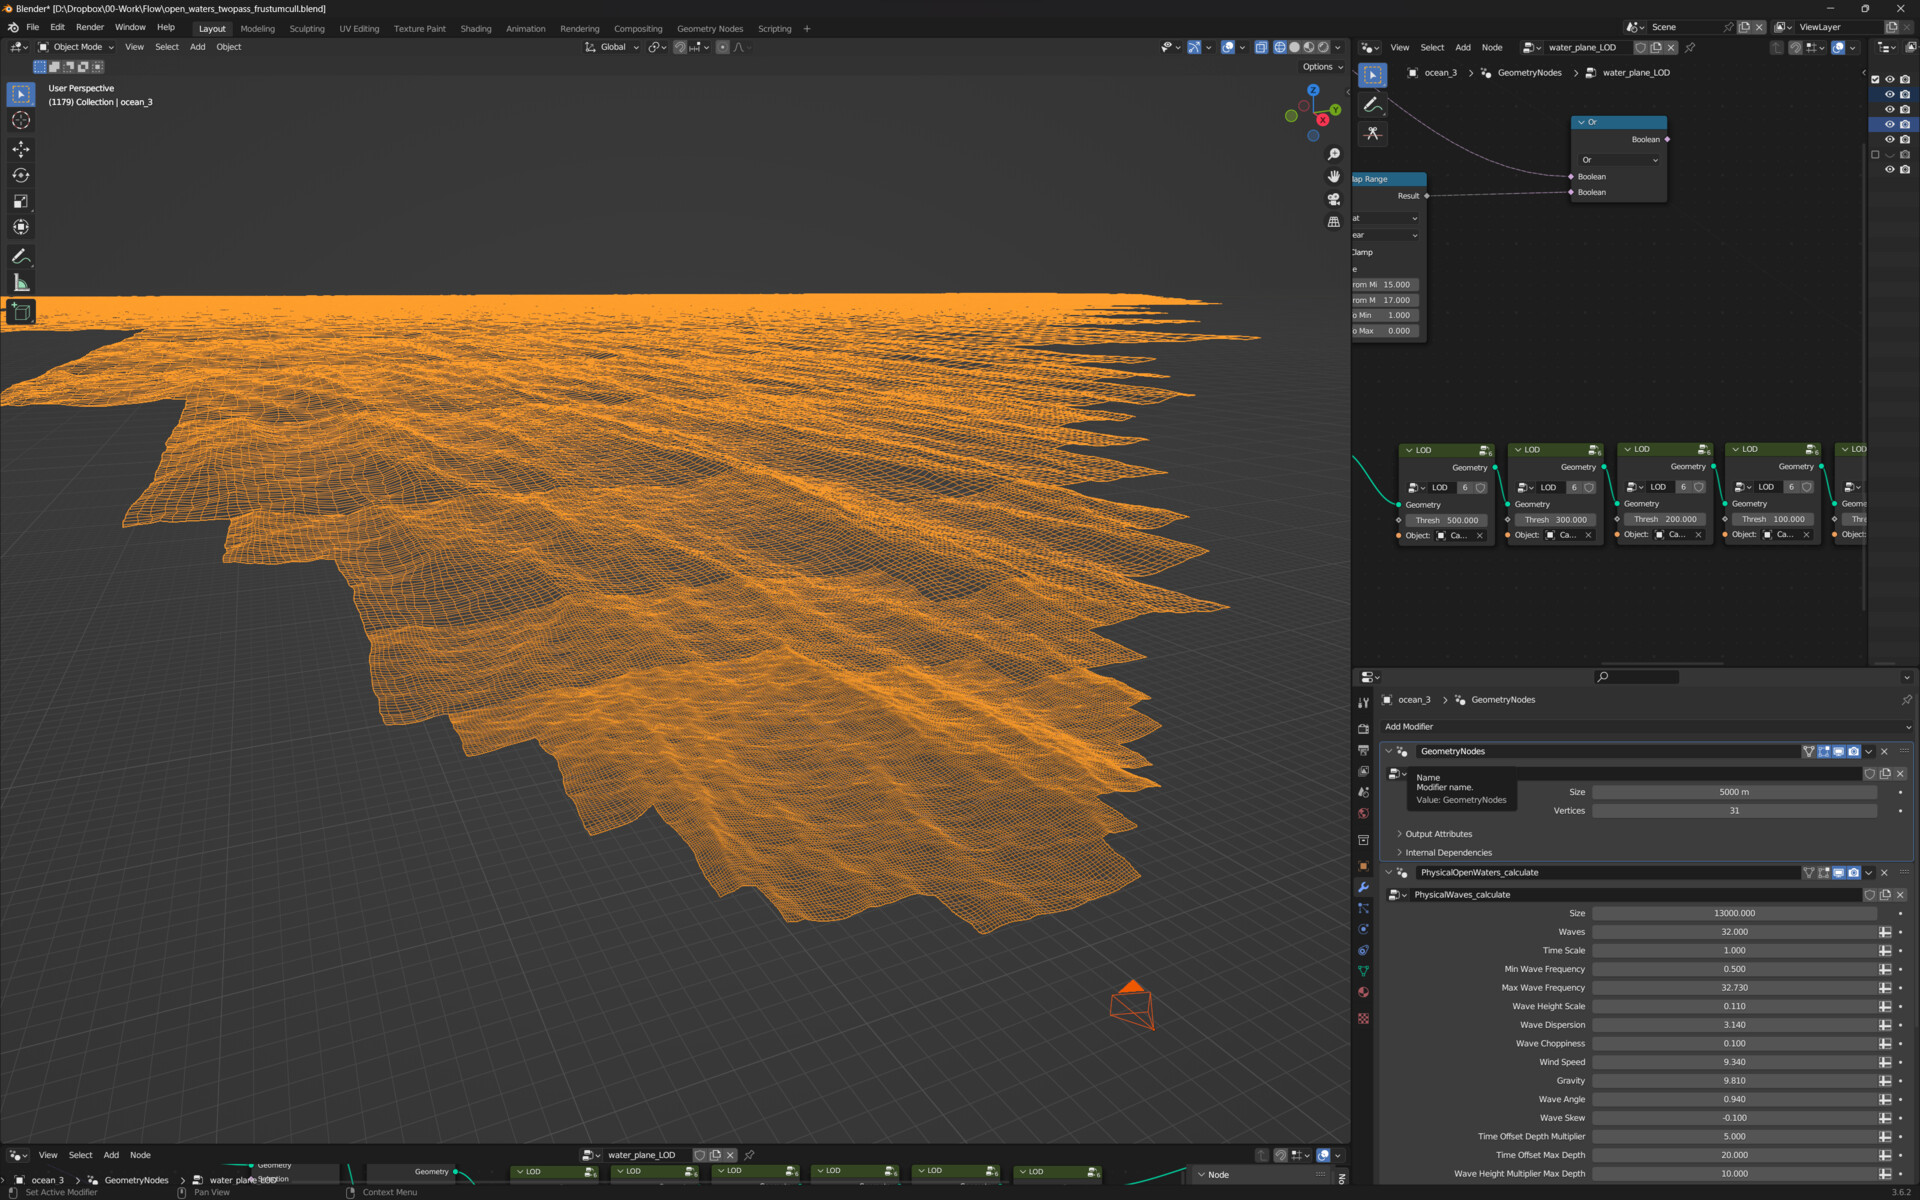Select the Move tool in the viewport toolbar
The width and height of the screenshot is (1920, 1200).
point(20,148)
